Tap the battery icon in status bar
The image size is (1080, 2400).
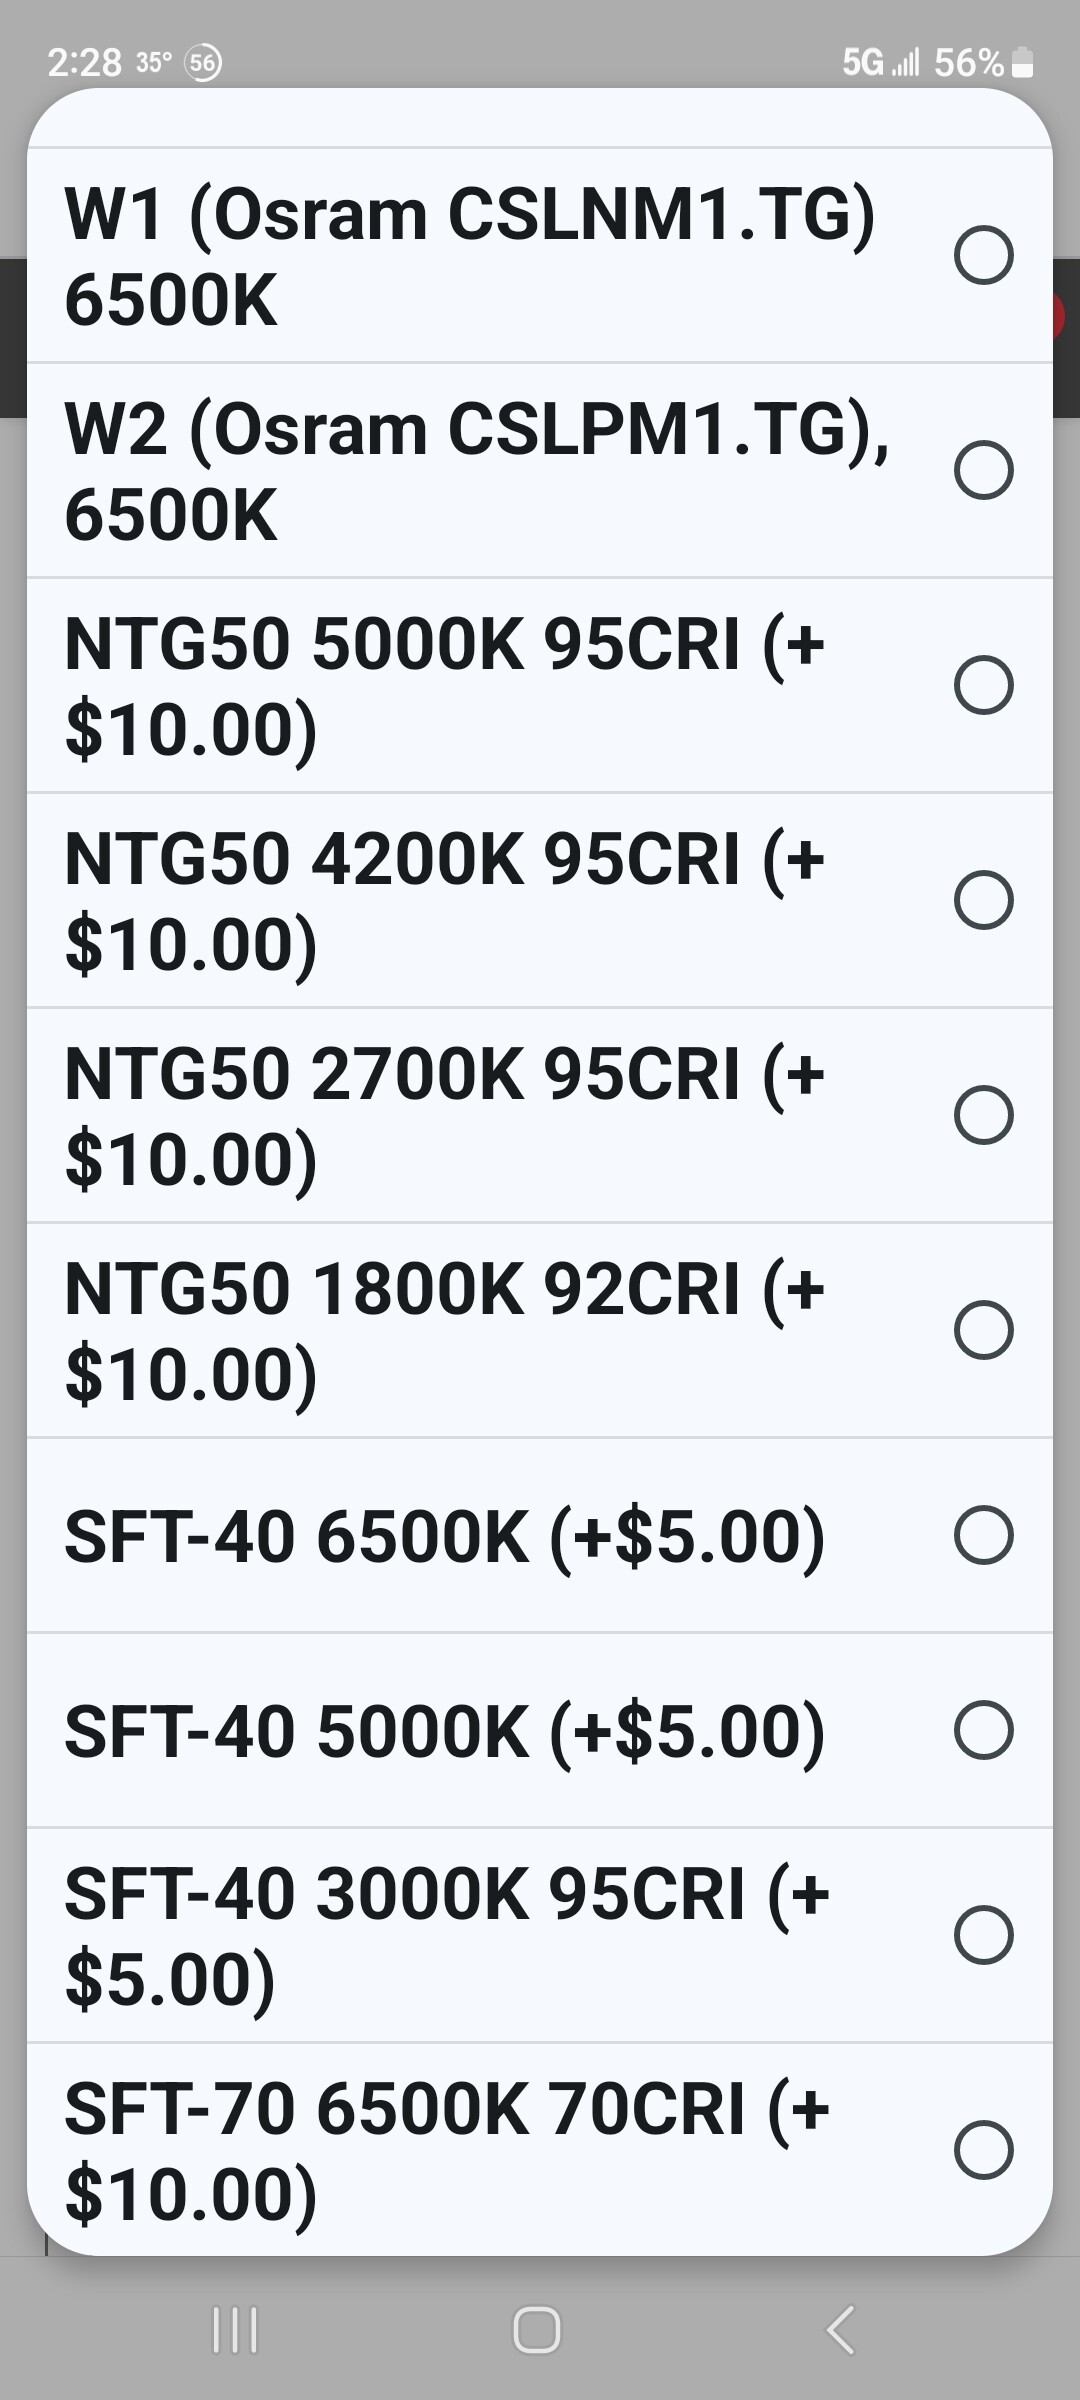coord(1022,63)
